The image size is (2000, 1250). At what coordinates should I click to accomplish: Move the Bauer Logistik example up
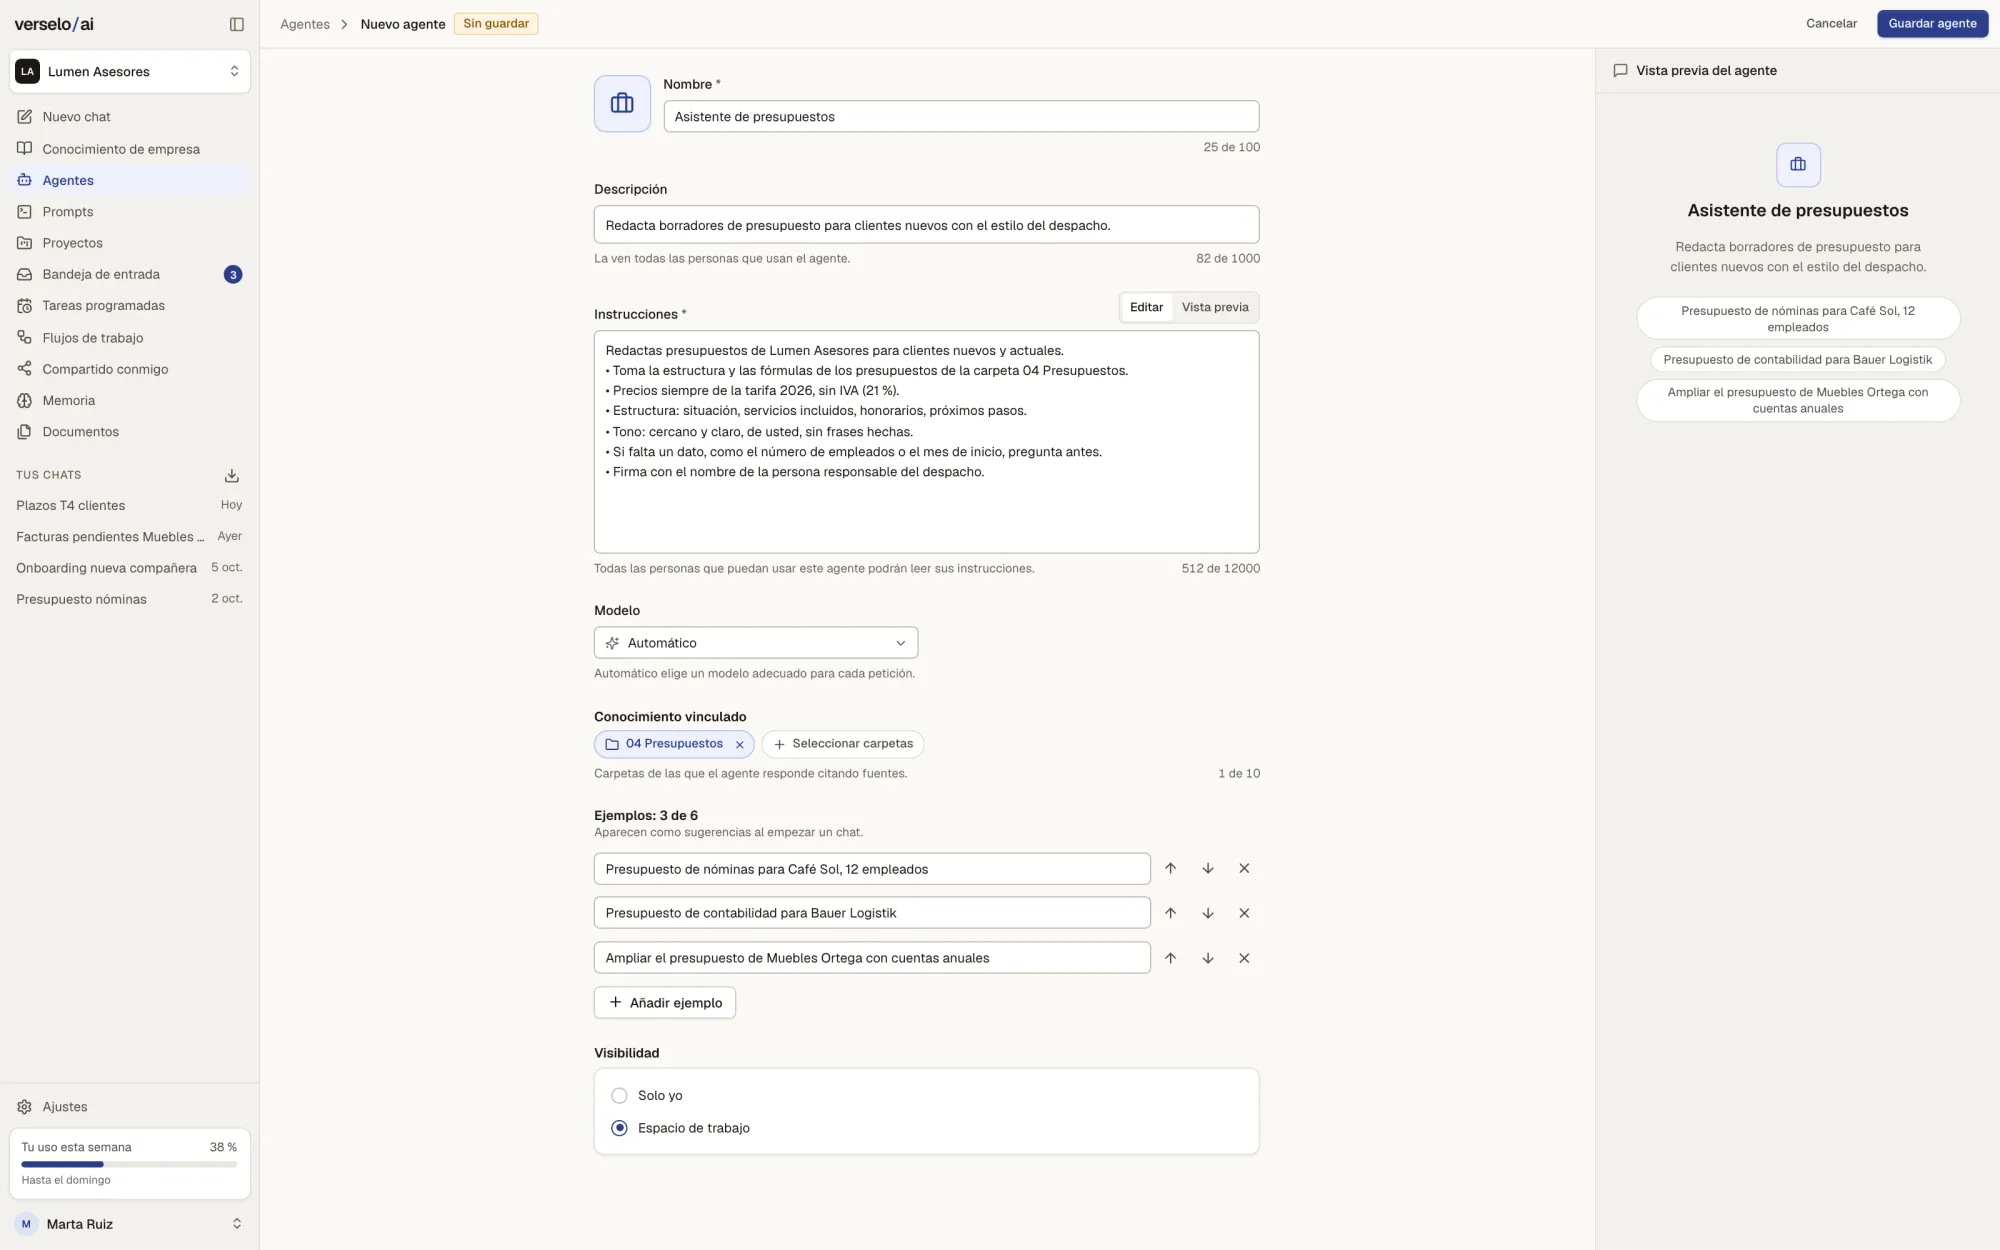tap(1170, 913)
